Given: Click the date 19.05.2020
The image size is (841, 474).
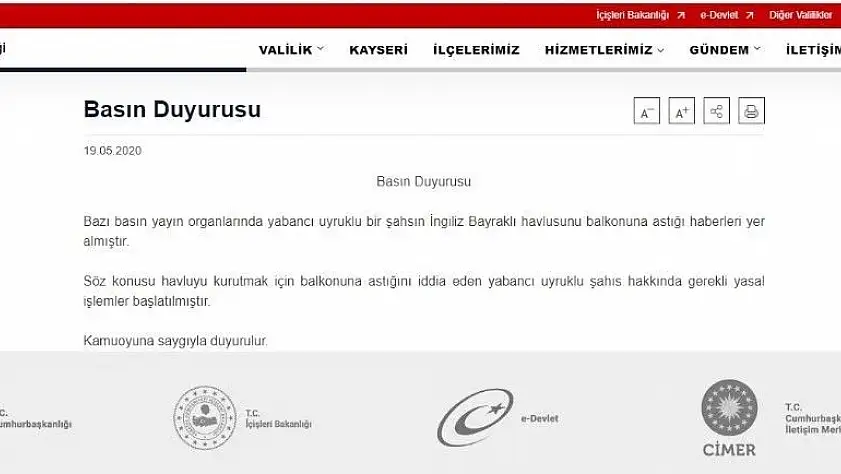Looking at the screenshot, I should click(x=113, y=151).
